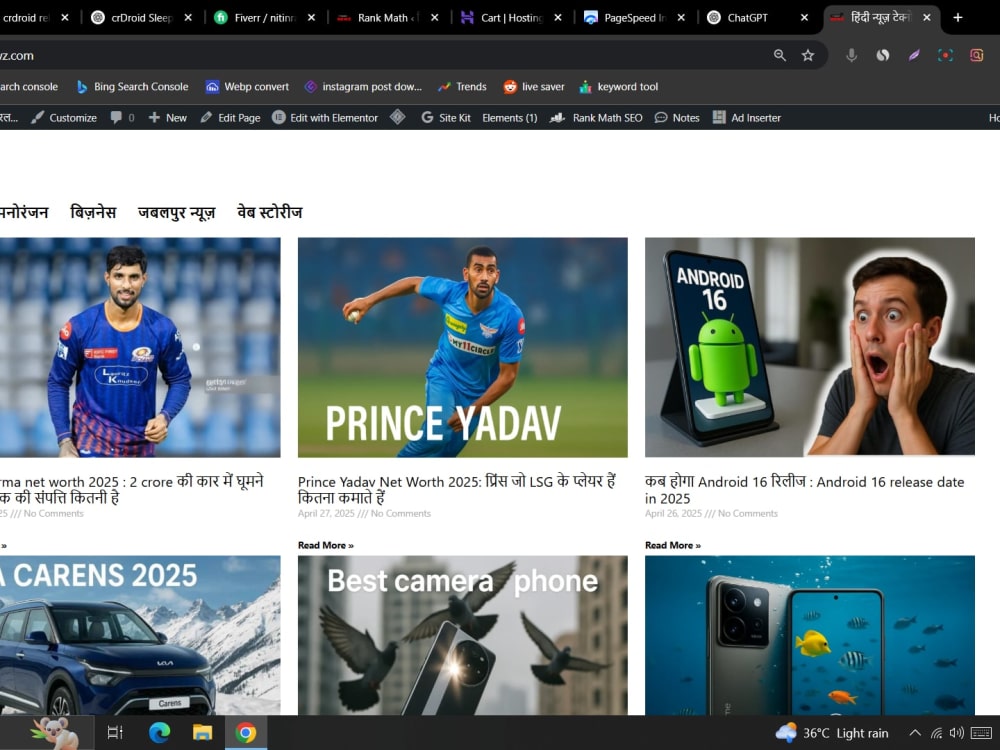Open File Explorer from taskbar

202,733
